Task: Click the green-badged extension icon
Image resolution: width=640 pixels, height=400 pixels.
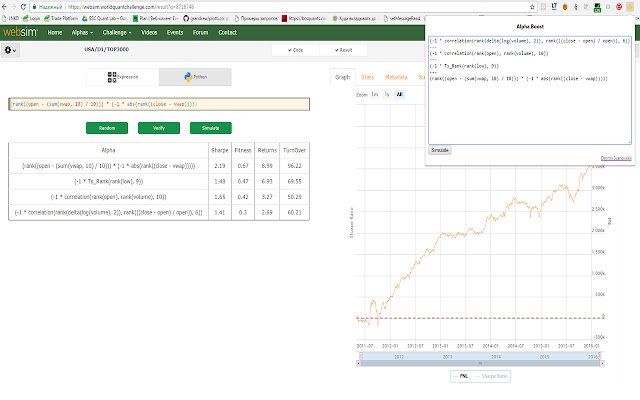Action: 597,7
